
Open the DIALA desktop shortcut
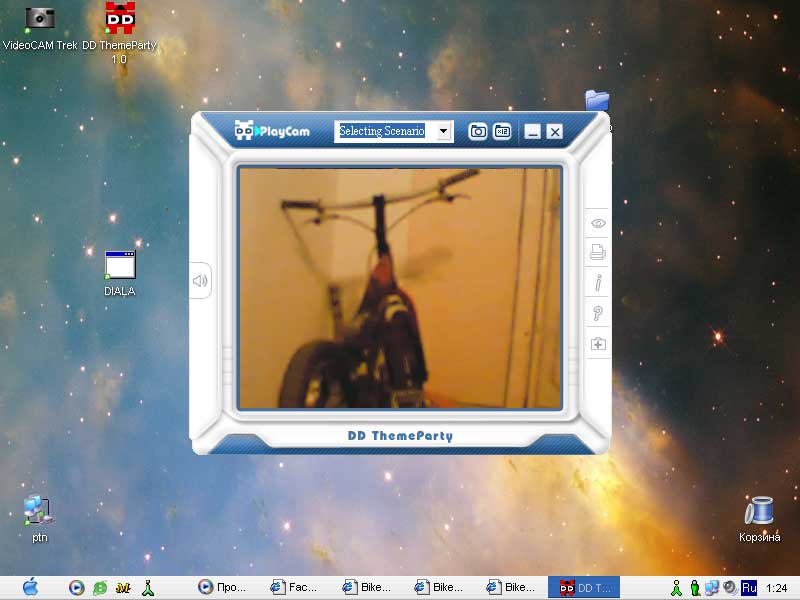tap(120, 265)
